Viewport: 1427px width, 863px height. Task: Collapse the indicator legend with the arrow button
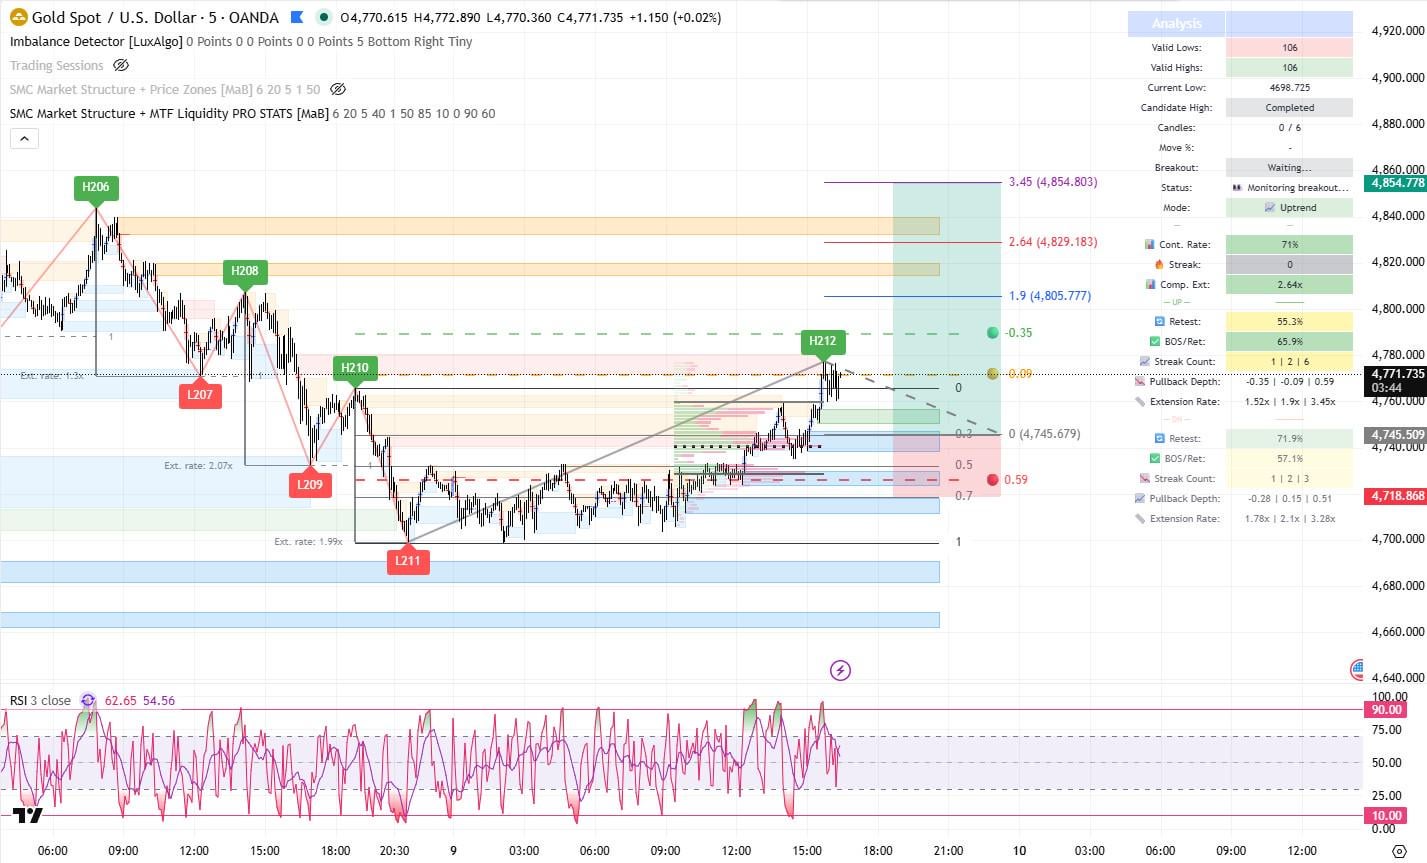click(x=24, y=138)
